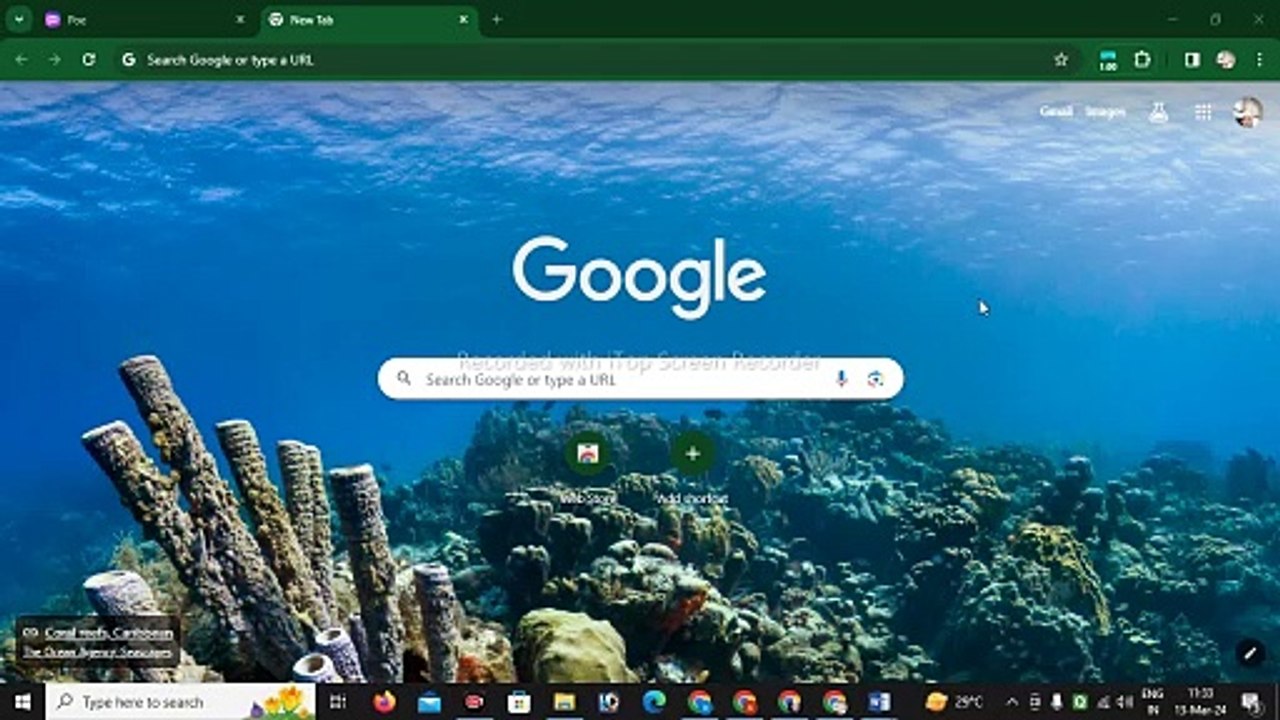Open the Gmail link

1056,112
